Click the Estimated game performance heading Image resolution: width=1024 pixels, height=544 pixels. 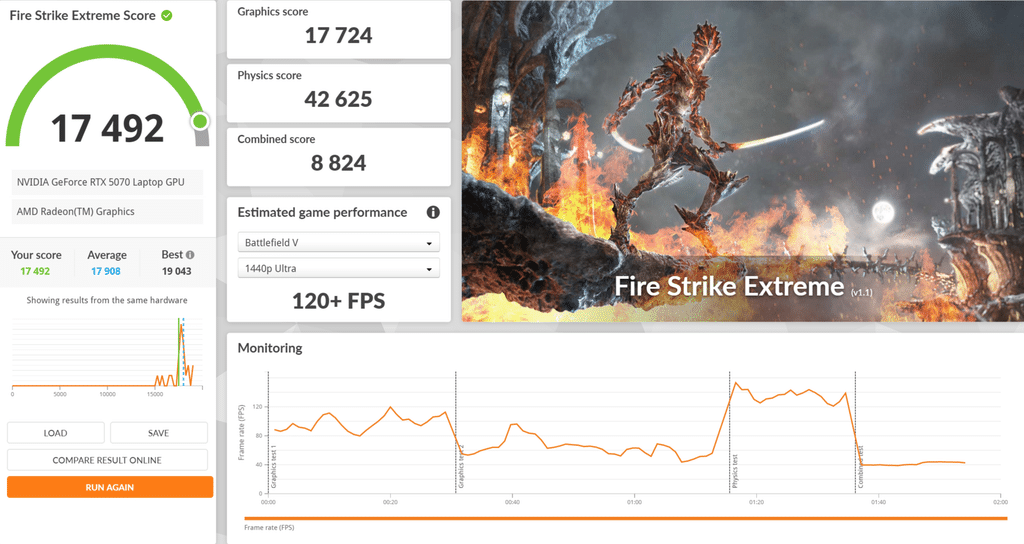(x=322, y=212)
